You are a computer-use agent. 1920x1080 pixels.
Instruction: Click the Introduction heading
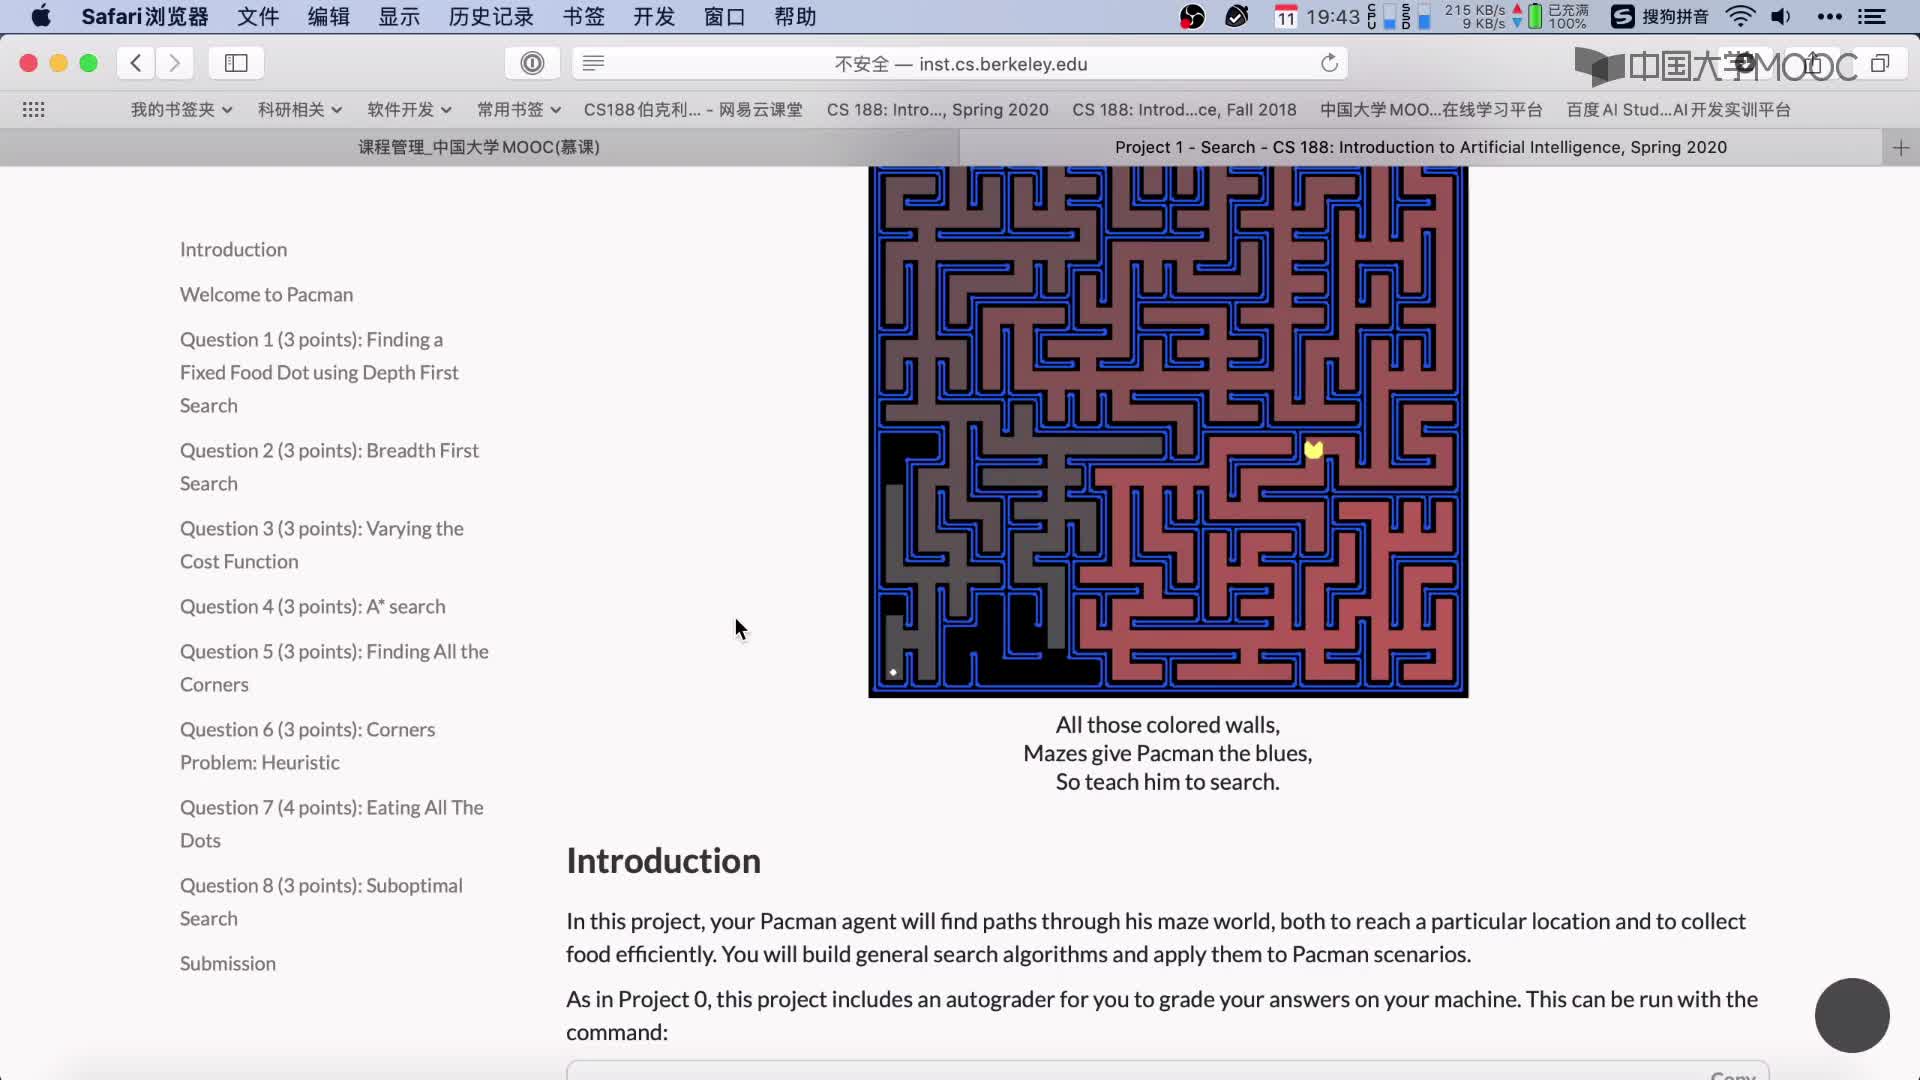pos(663,861)
